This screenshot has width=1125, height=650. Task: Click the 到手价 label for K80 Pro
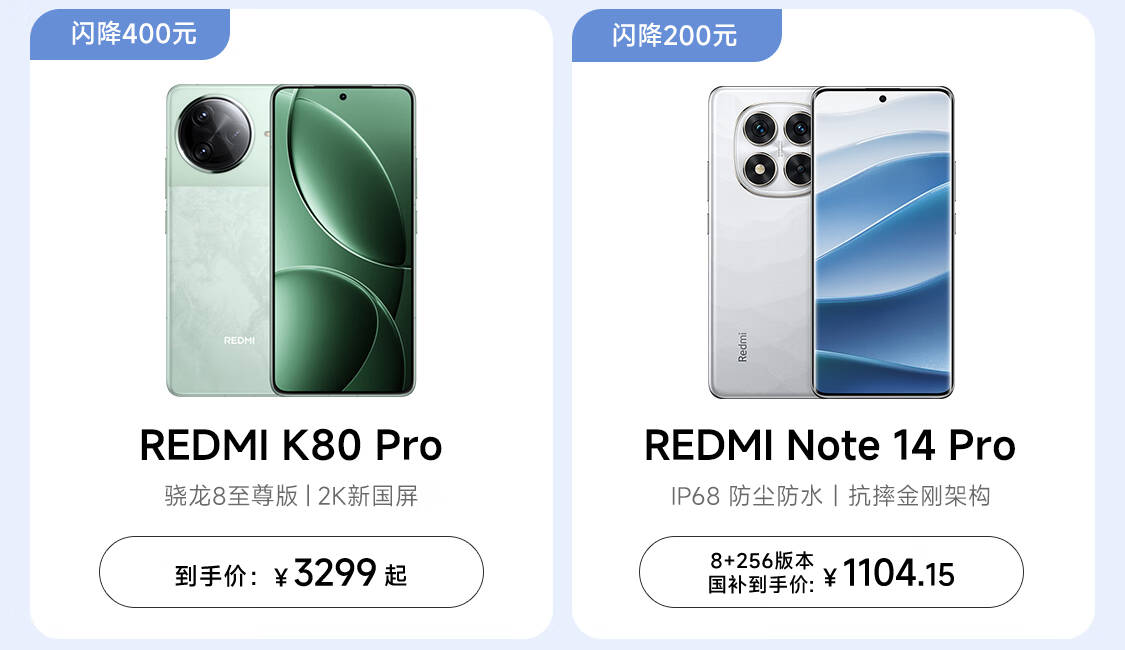tap(215, 575)
